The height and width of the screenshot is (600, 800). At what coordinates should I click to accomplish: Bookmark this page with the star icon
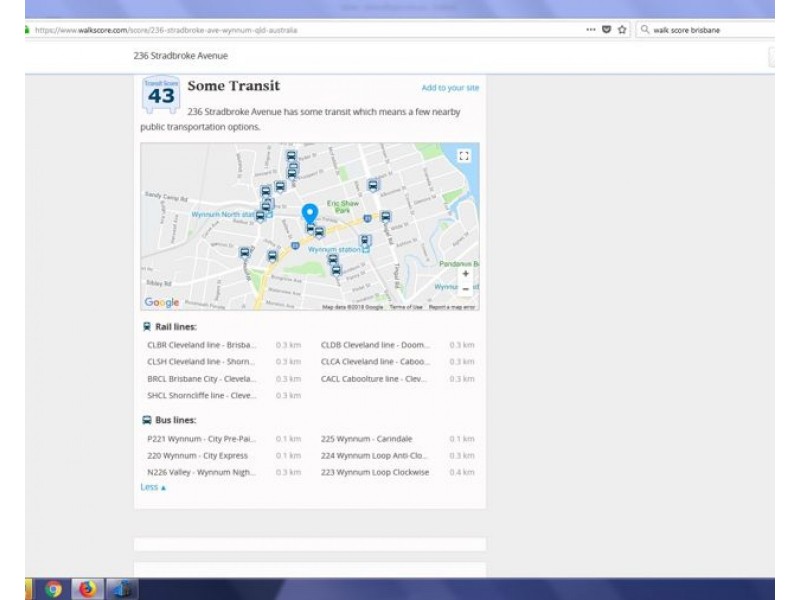pos(622,30)
